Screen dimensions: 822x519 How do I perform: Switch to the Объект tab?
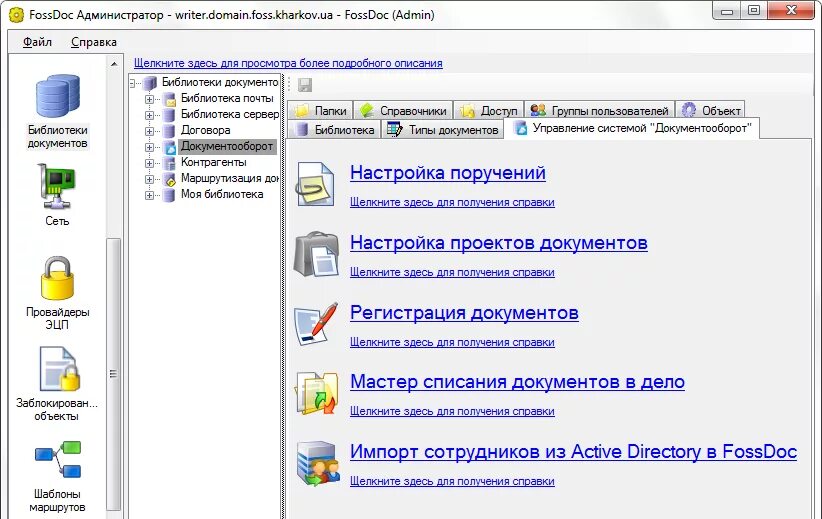tap(710, 111)
